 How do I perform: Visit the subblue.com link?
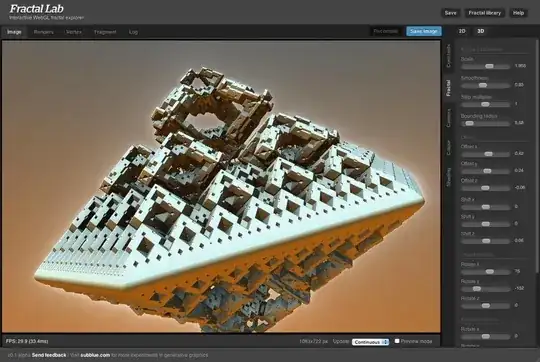[x=95, y=355]
